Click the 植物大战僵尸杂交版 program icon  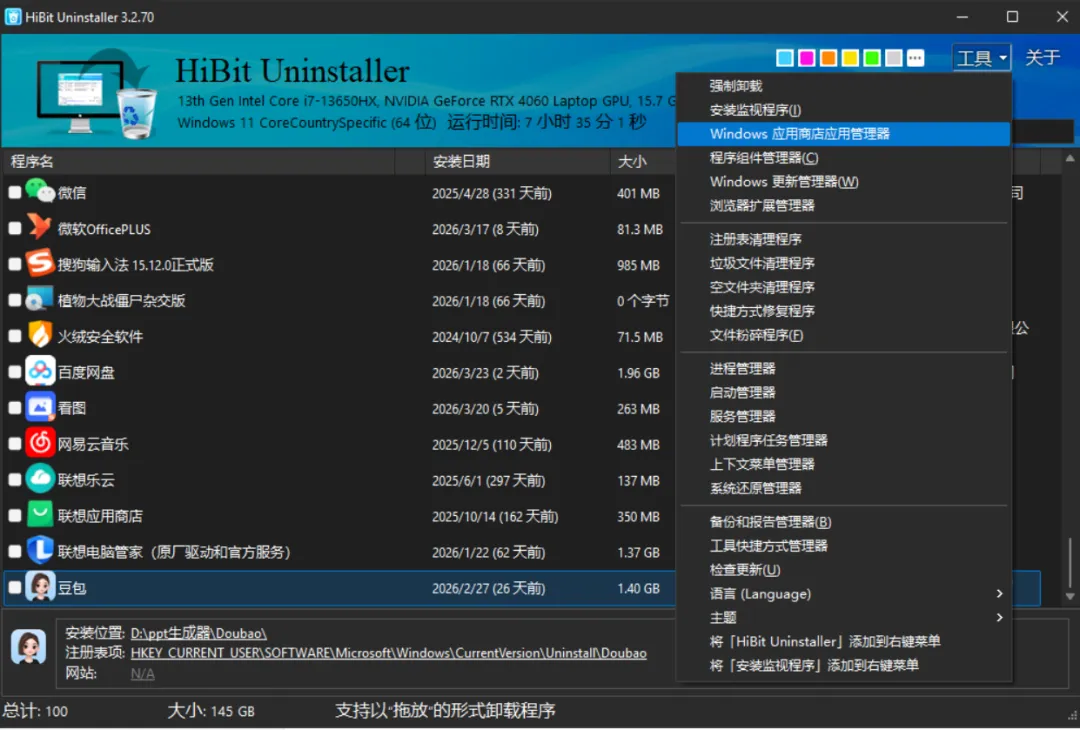40,300
